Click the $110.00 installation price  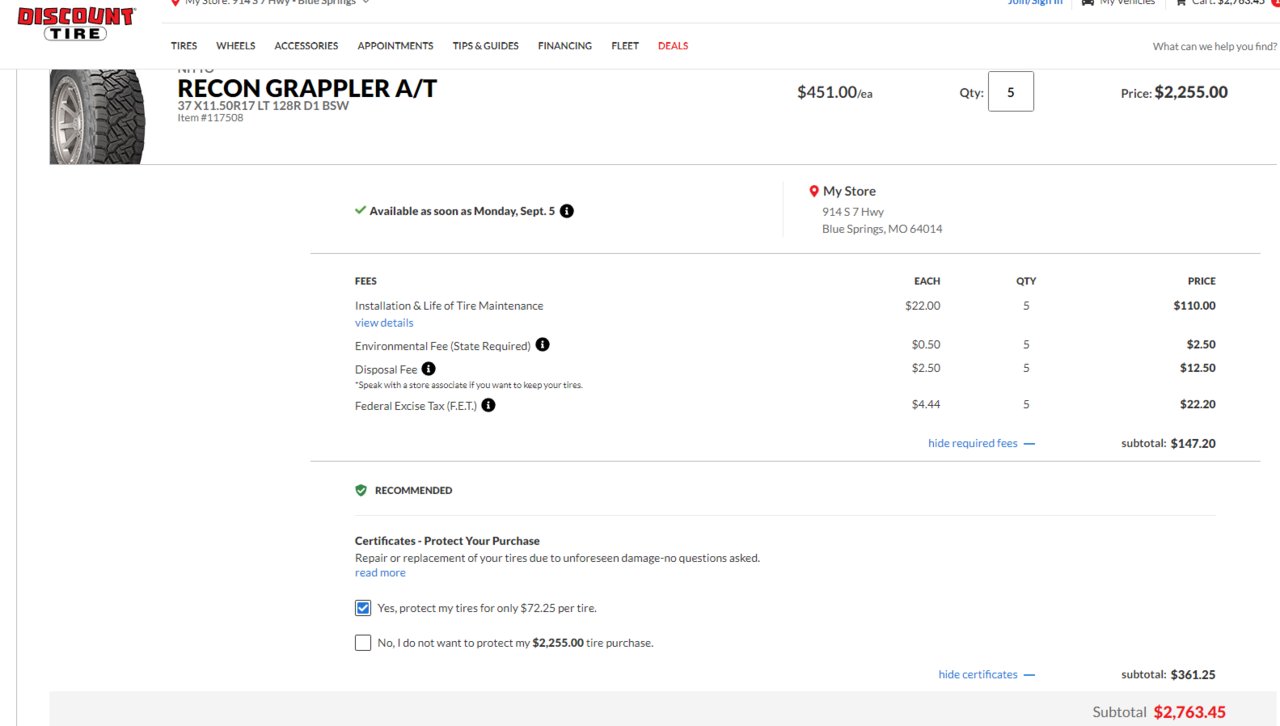[x=1195, y=306]
